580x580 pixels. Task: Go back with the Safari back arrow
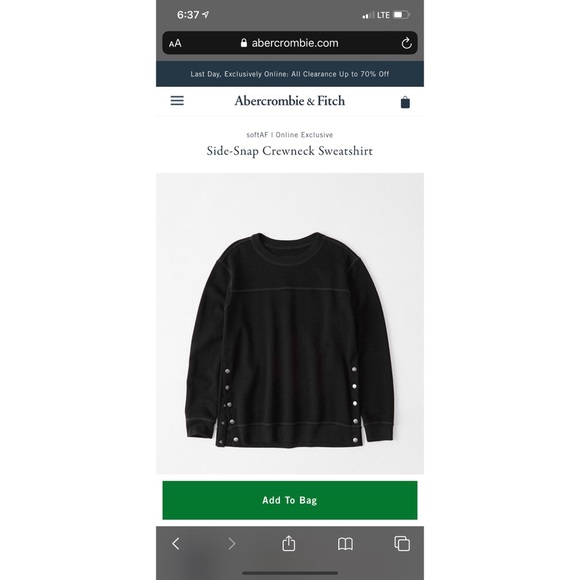tap(176, 543)
